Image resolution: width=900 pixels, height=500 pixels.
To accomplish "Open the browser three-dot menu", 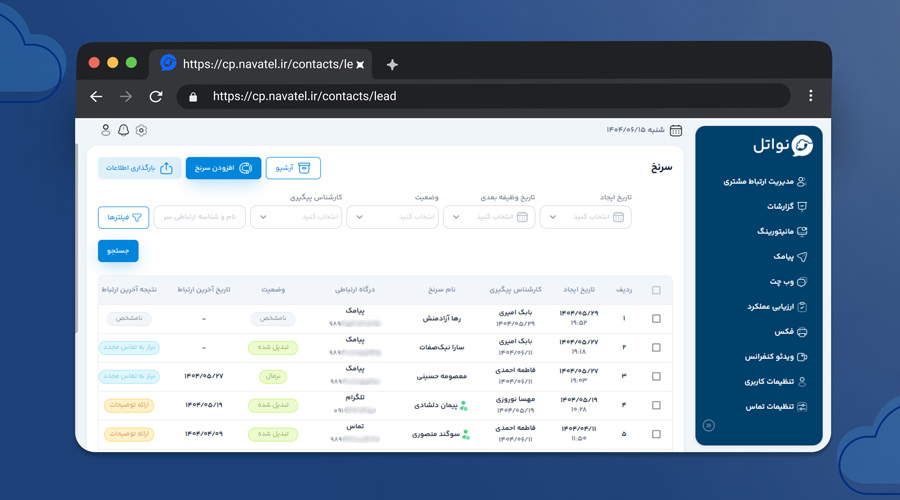I will [810, 96].
